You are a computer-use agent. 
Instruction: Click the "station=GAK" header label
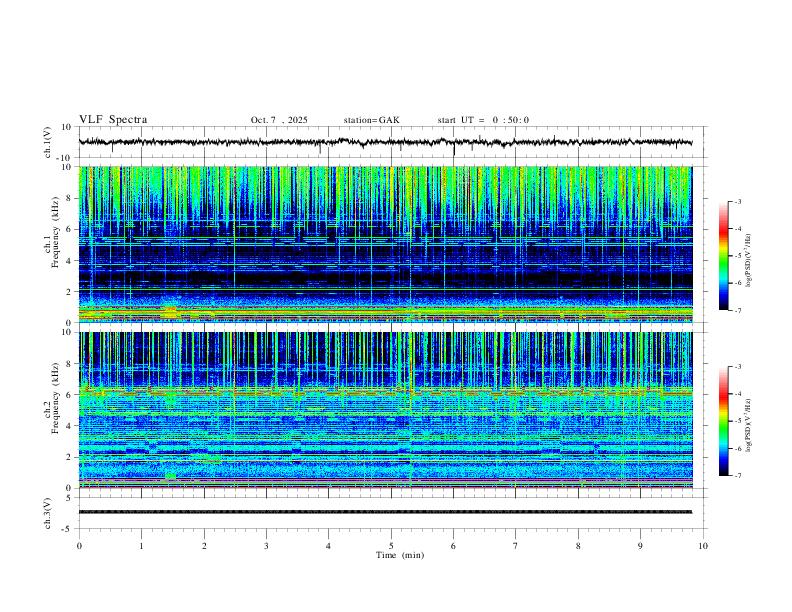pyautogui.click(x=371, y=120)
